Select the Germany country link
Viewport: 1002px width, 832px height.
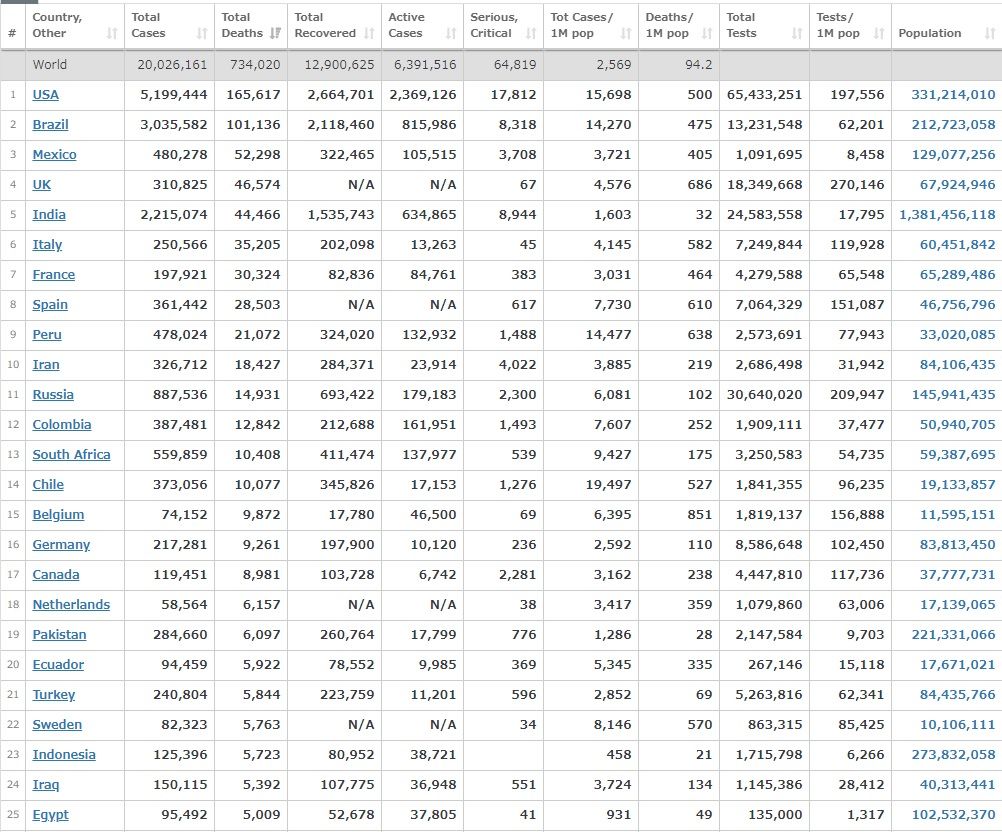tap(61, 545)
